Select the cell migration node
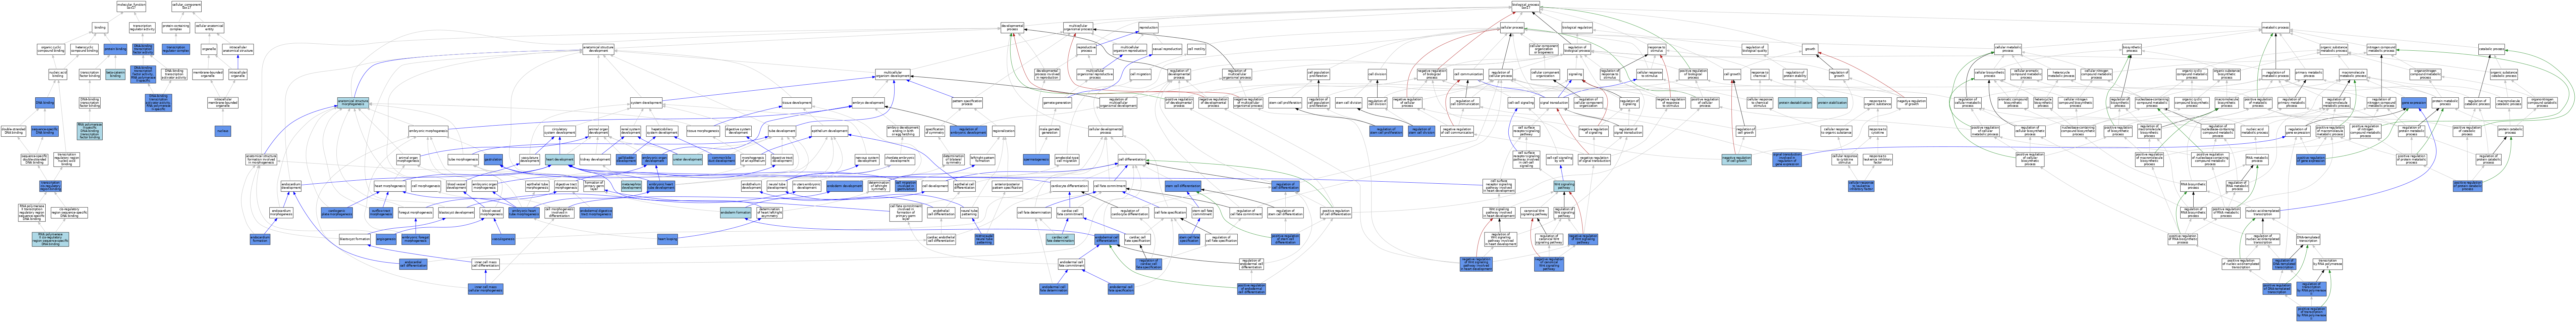Viewport: 2576px width, 322px height. coord(1141,74)
